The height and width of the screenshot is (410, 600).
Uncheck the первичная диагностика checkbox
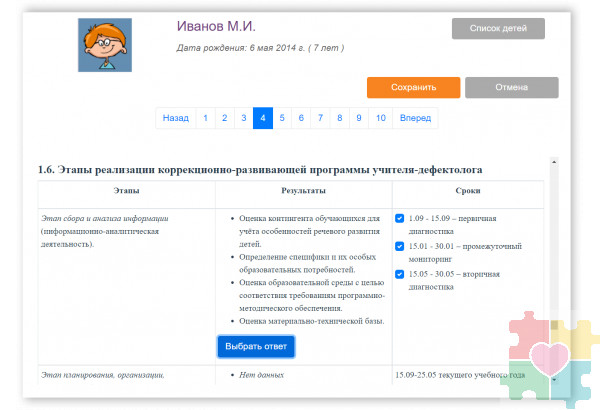click(400, 217)
